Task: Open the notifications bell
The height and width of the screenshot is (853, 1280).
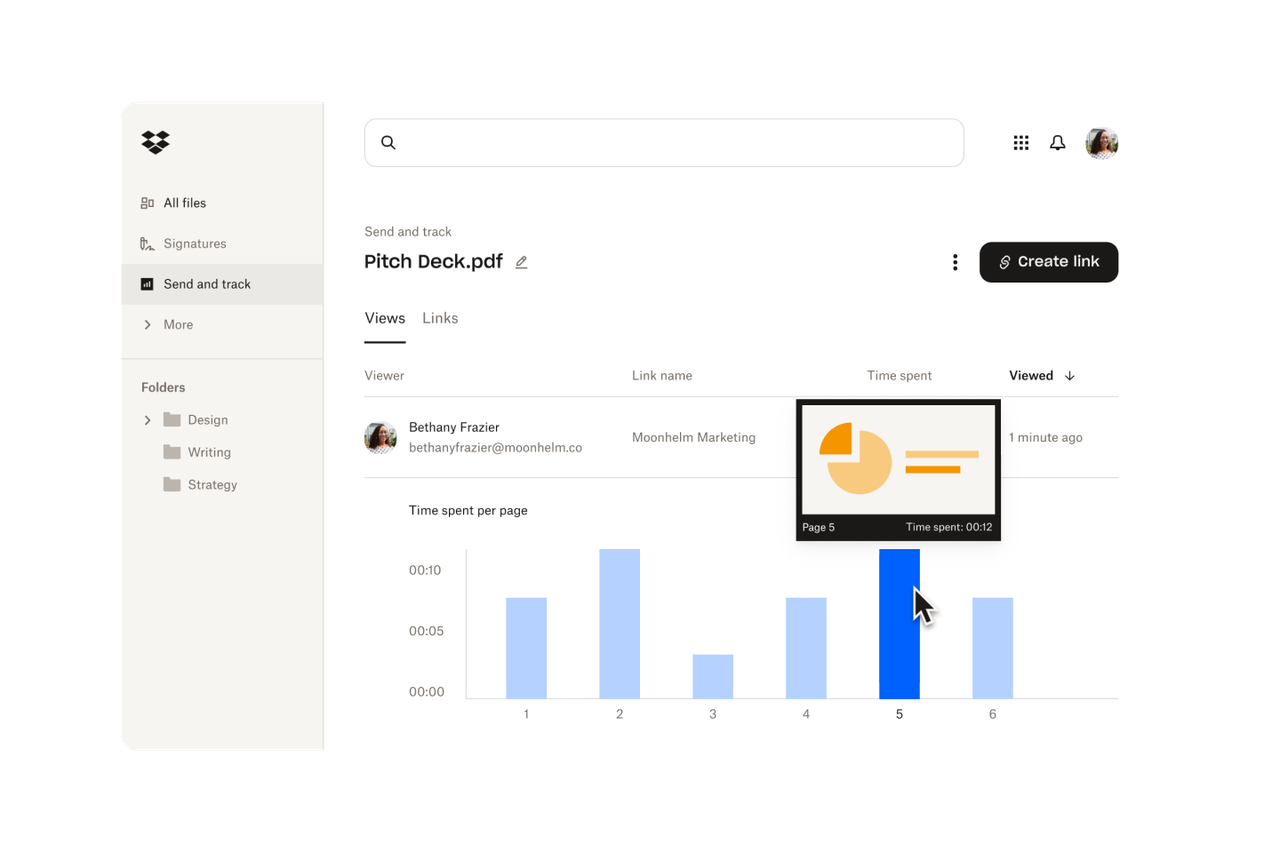Action: 1057,143
